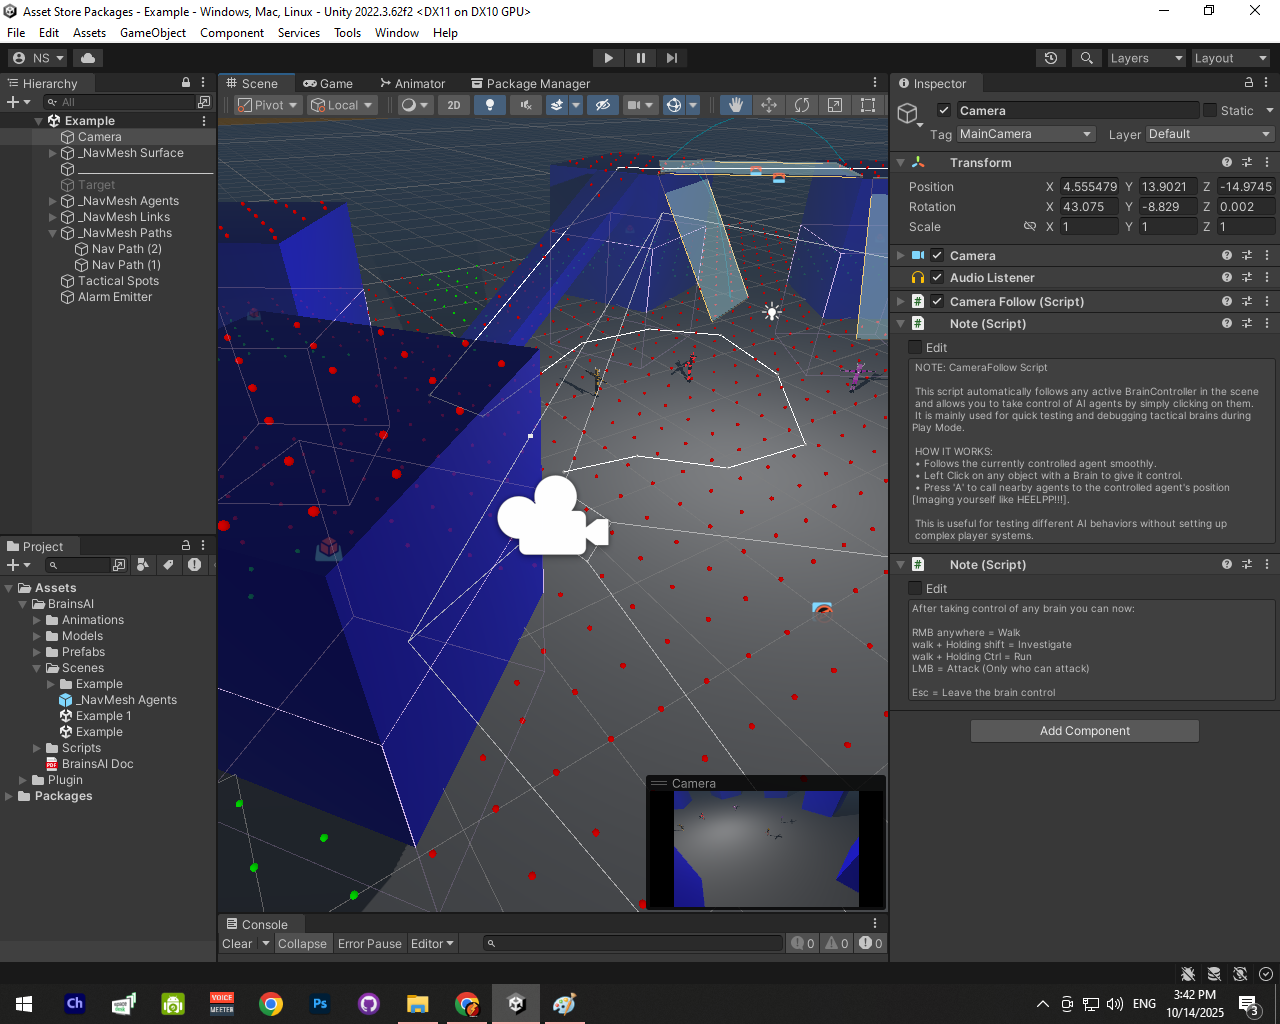Open the Undo History icon
The width and height of the screenshot is (1280, 1024).
[x=1050, y=58]
